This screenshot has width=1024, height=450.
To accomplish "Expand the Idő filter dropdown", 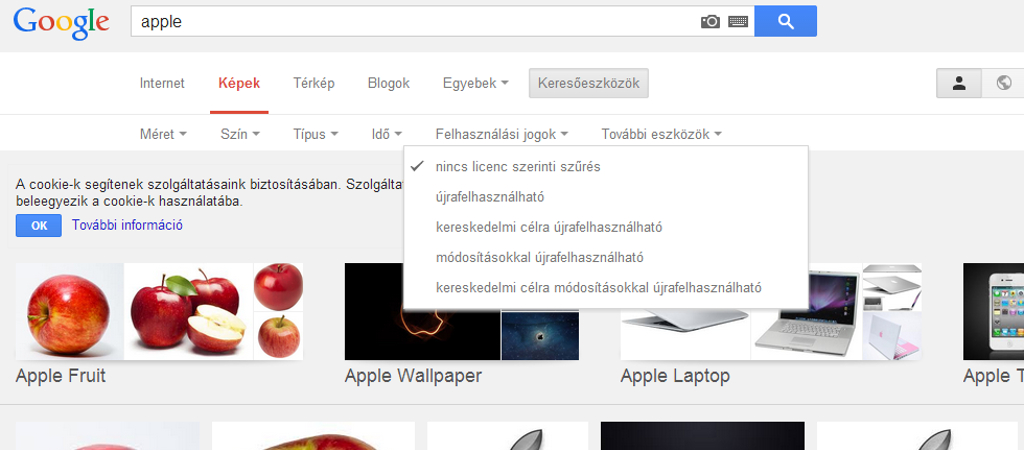I will pyautogui.click(x=387, y=135).
